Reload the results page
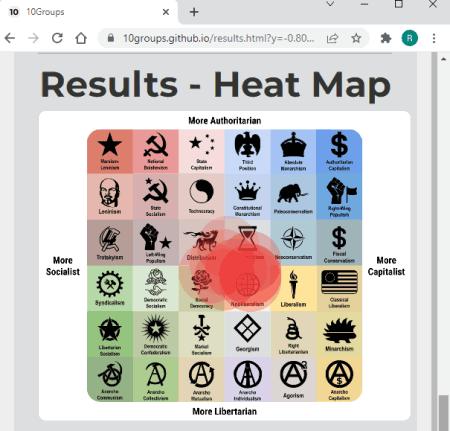Viewport: 450px width, 431px height. pos(57,38)
